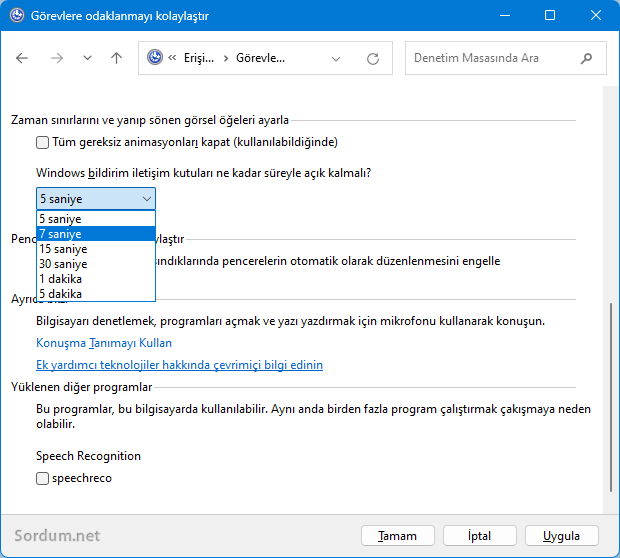Viewport: 620px width, 558px height.
Task: Open Konuşma Tanımayı Kullan link
Action: click(104, 343)
